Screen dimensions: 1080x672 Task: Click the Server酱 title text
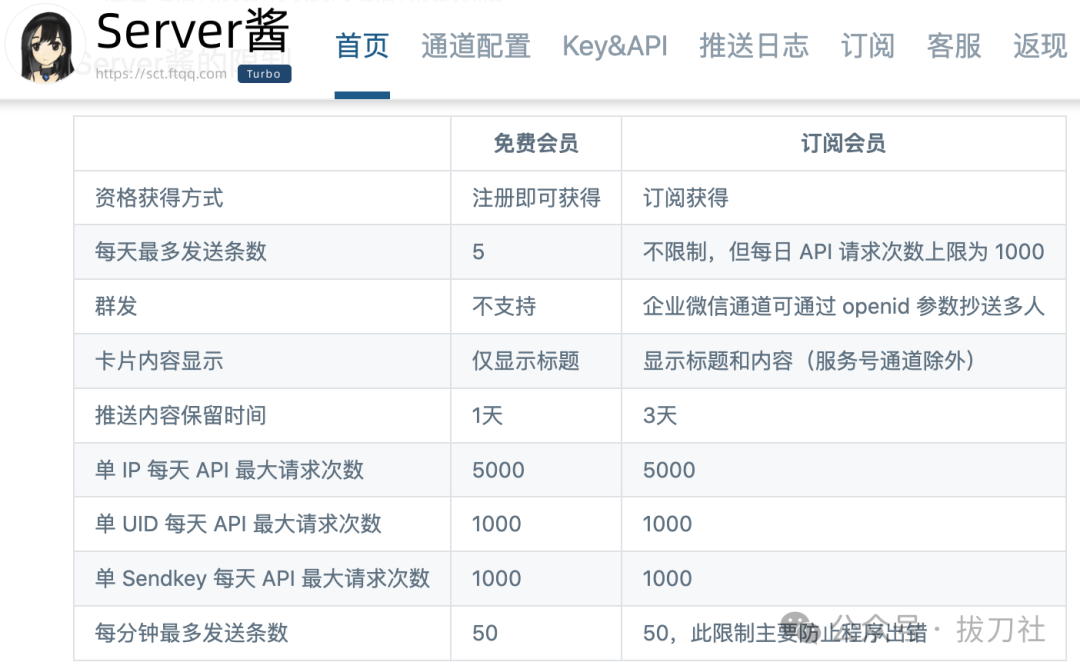[192, 31]
